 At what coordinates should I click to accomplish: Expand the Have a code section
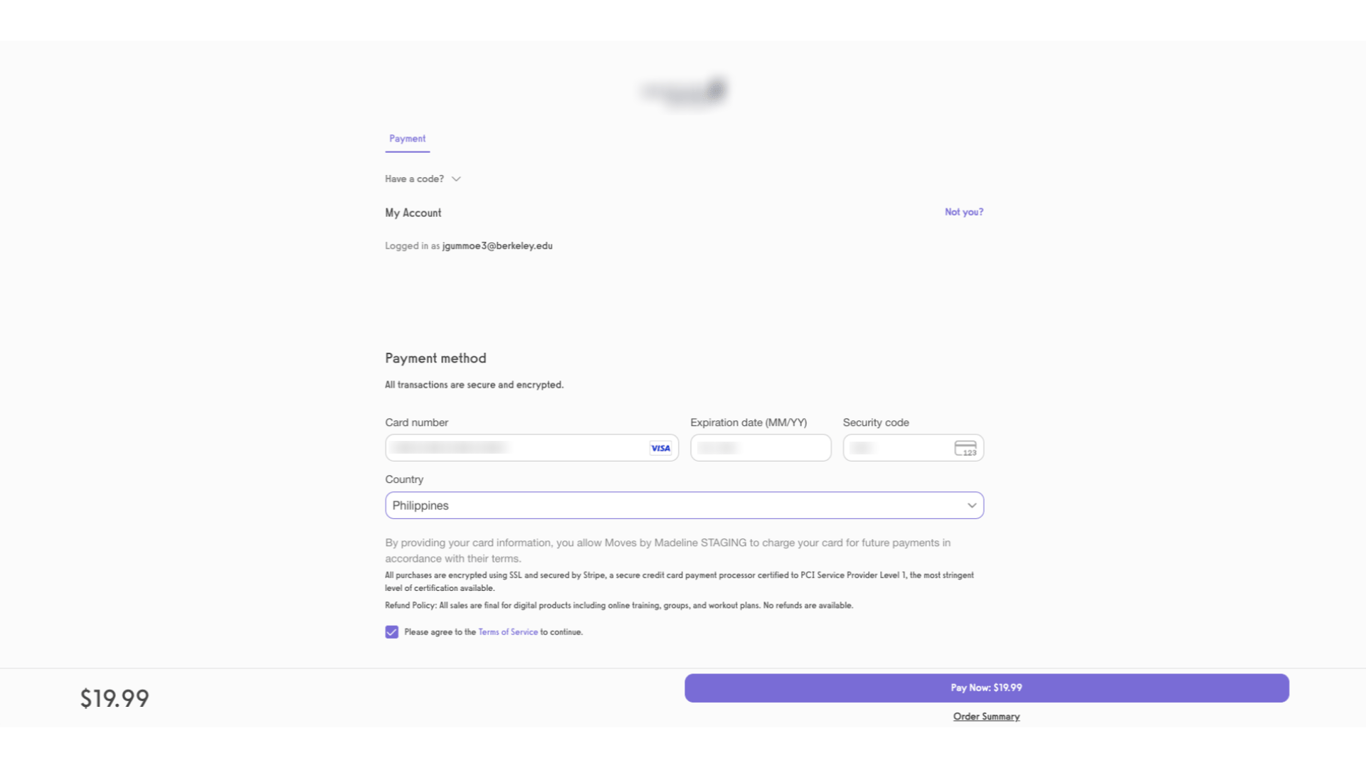[416, 178]
